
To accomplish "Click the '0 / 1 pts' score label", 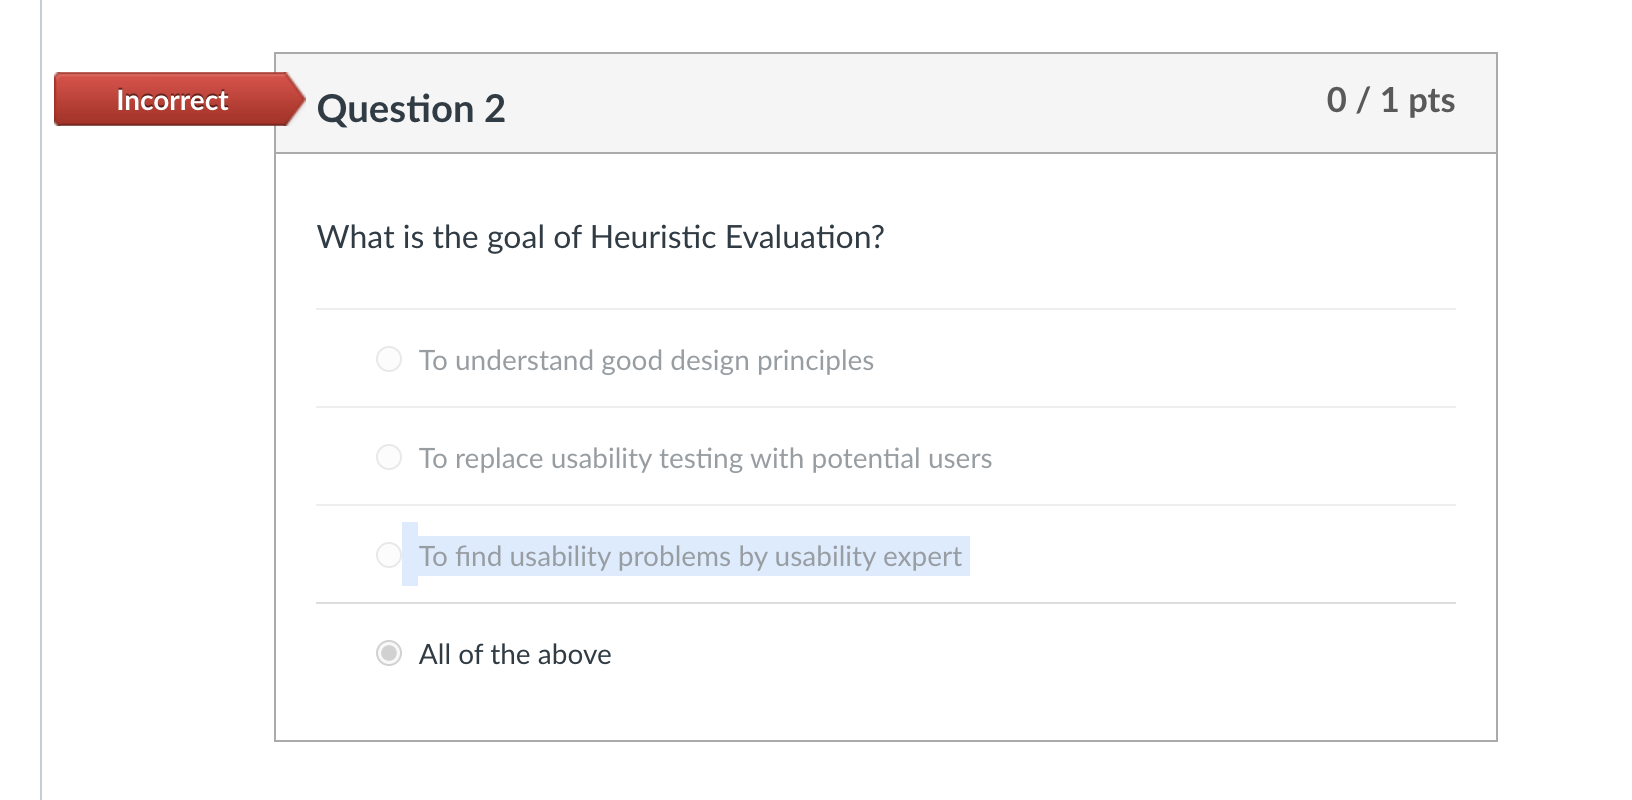I will (1390, 100).
